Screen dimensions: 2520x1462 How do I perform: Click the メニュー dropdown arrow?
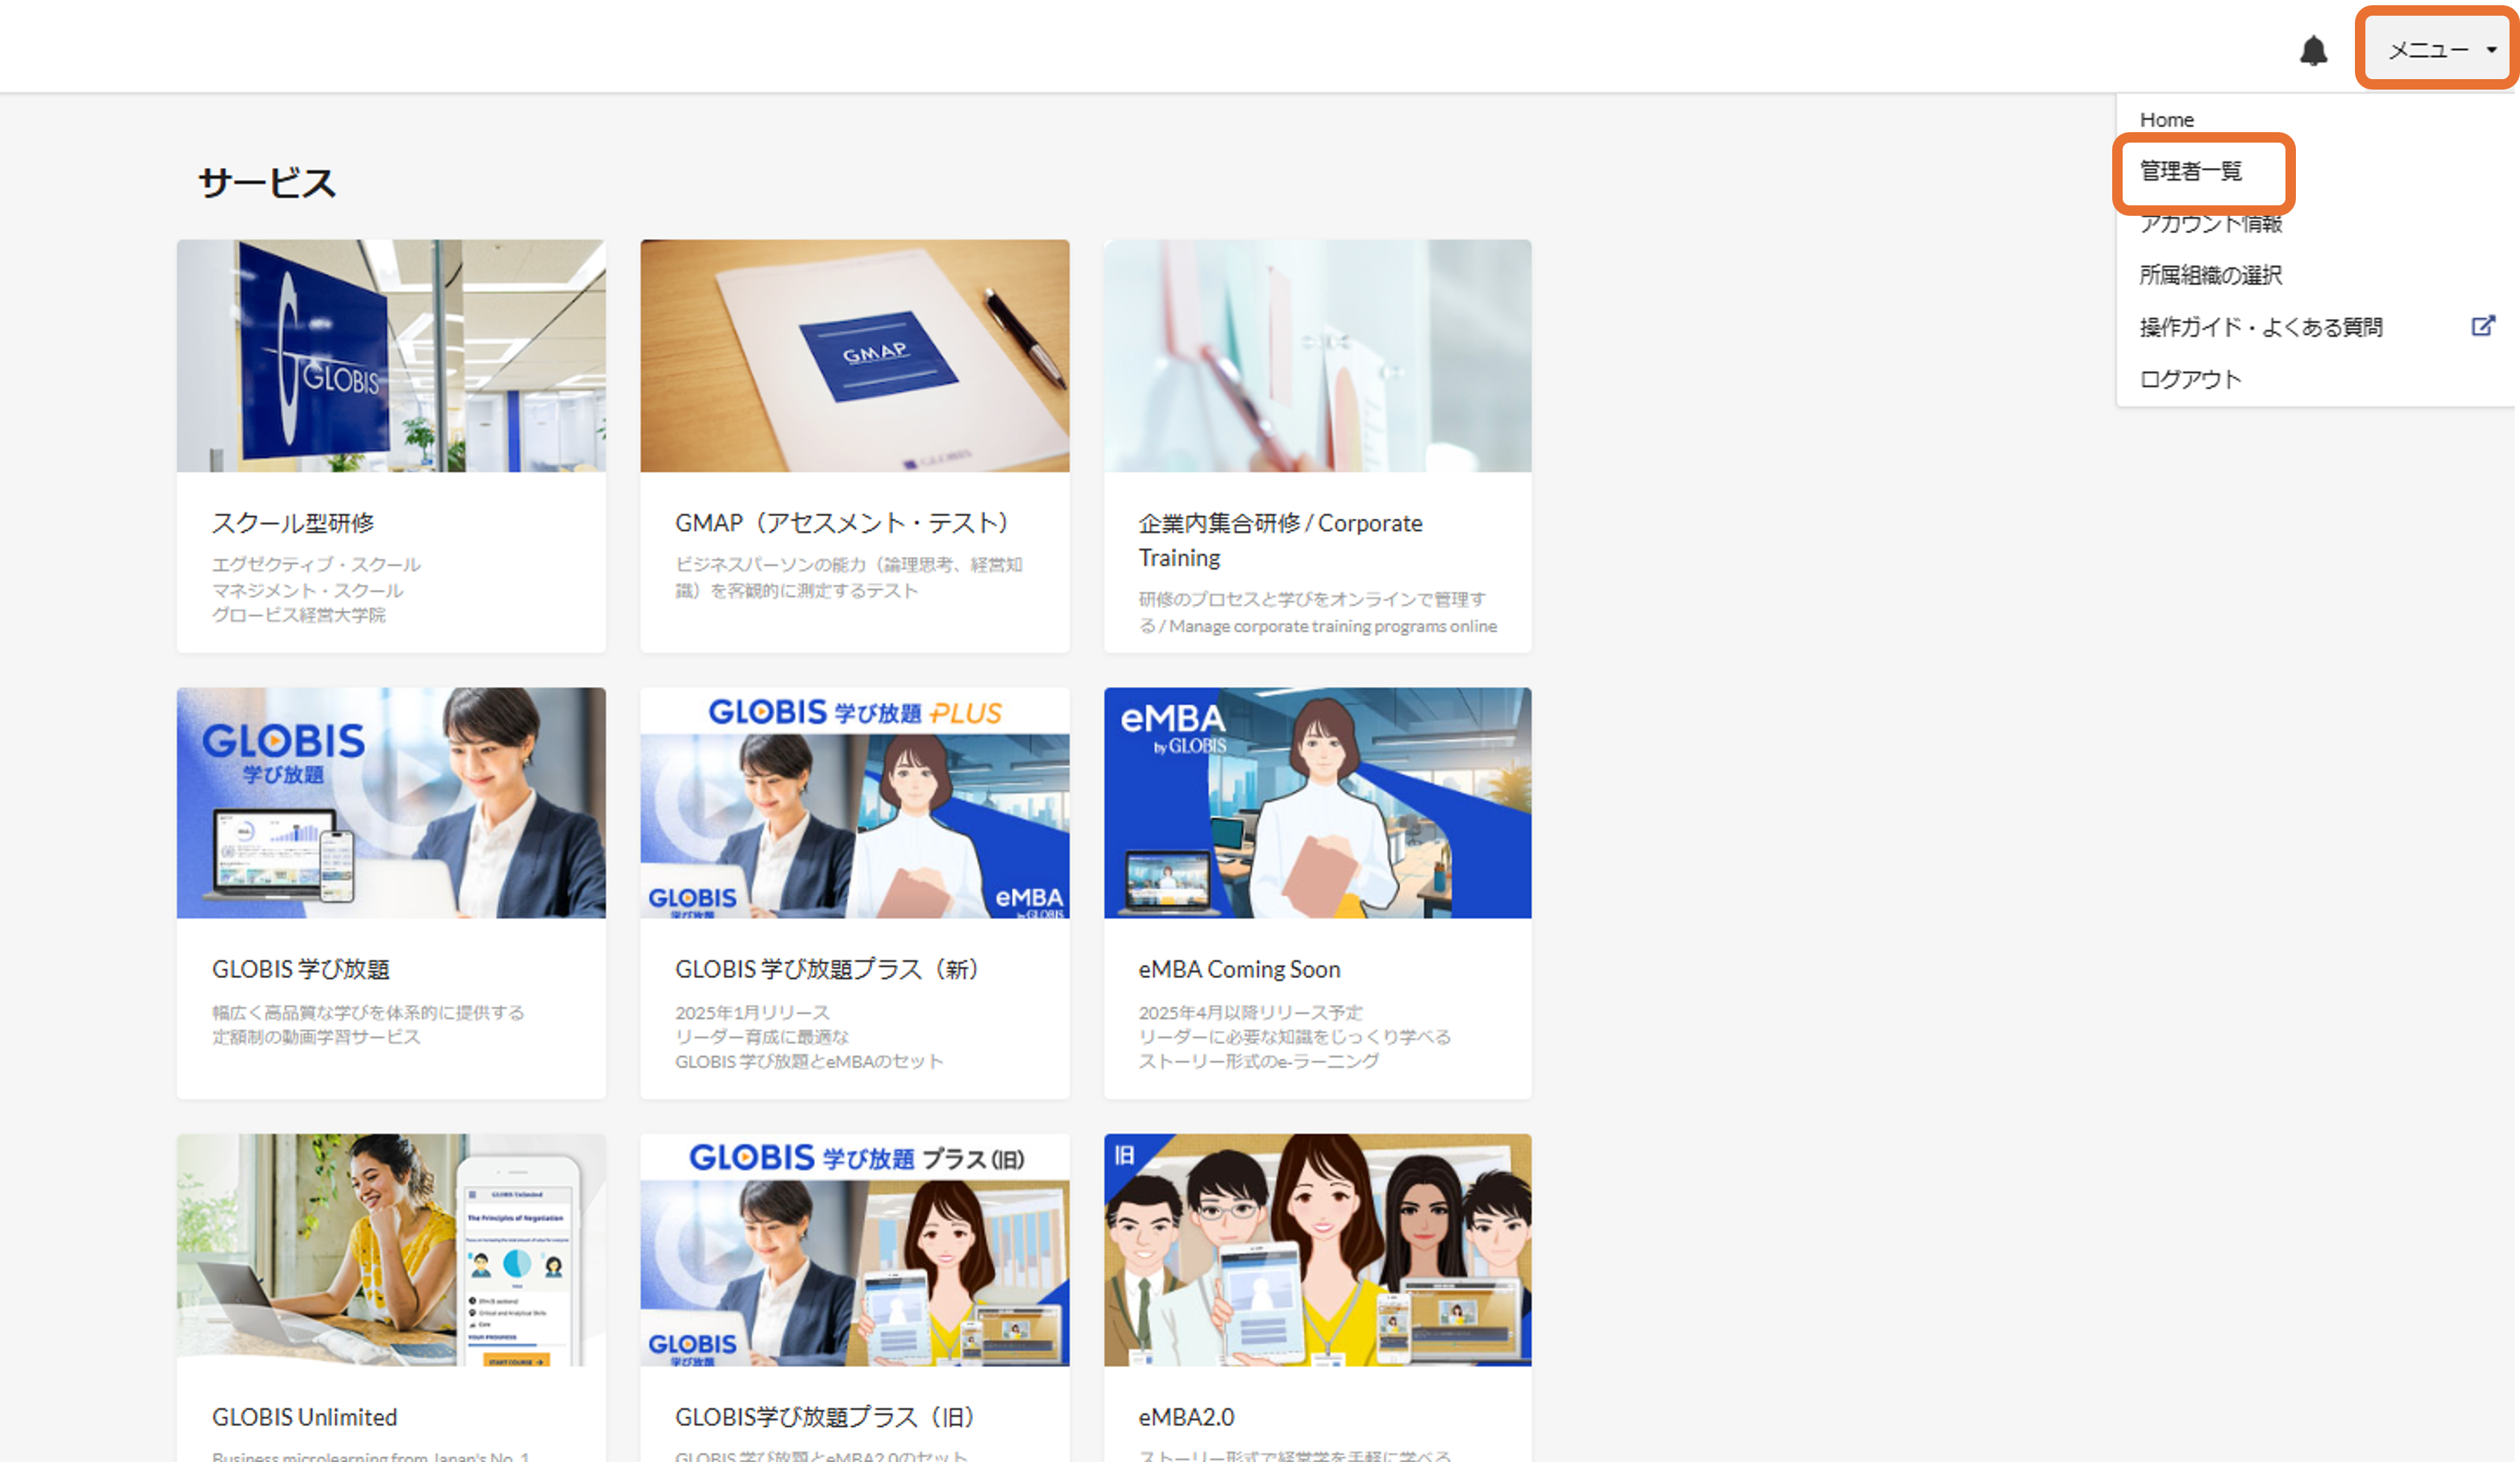point(2491,50)
